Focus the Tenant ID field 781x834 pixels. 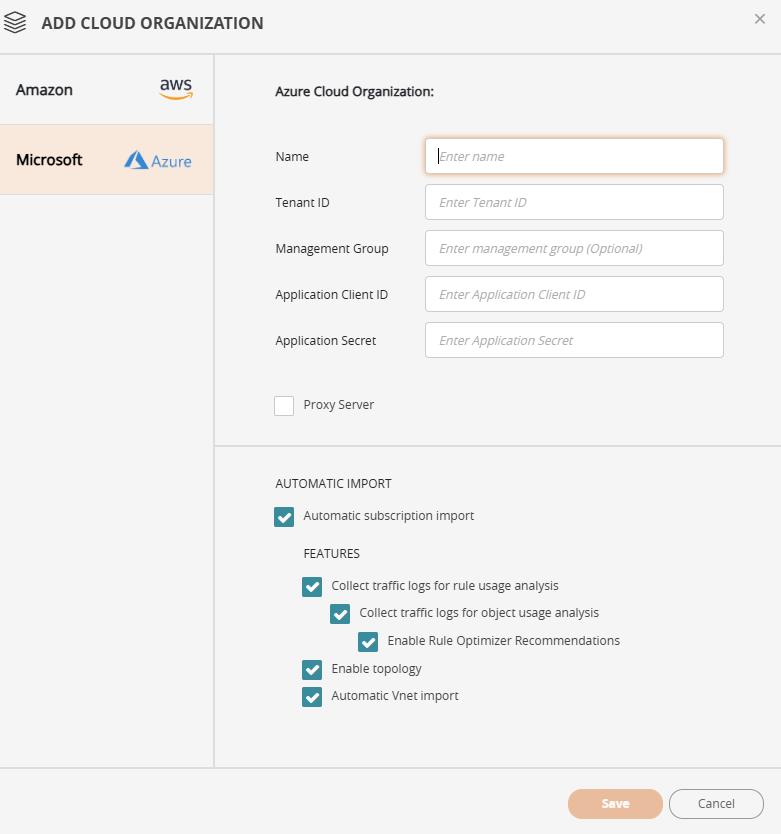(x=574, y=202)
